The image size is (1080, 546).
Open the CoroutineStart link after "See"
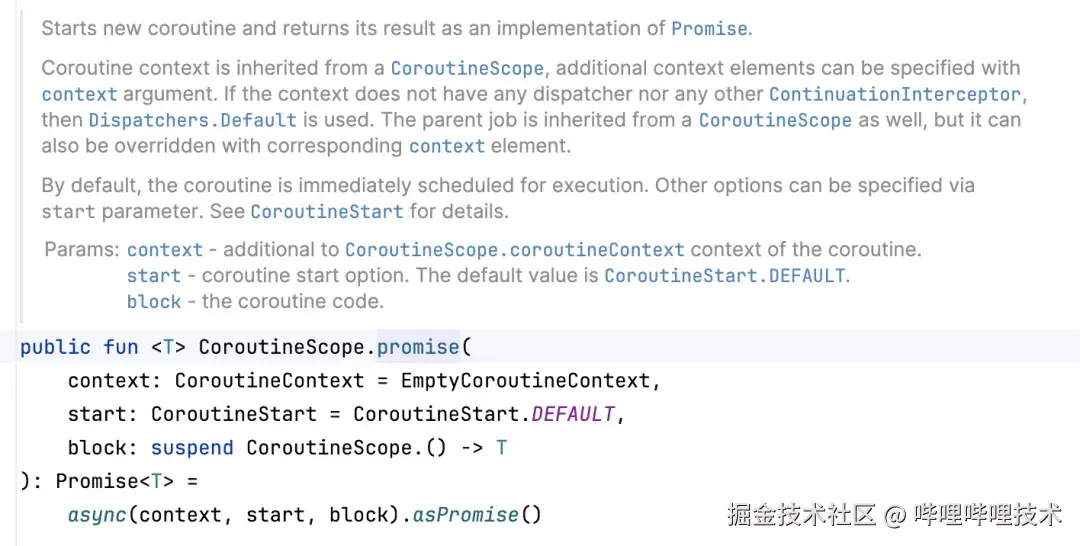327,212
